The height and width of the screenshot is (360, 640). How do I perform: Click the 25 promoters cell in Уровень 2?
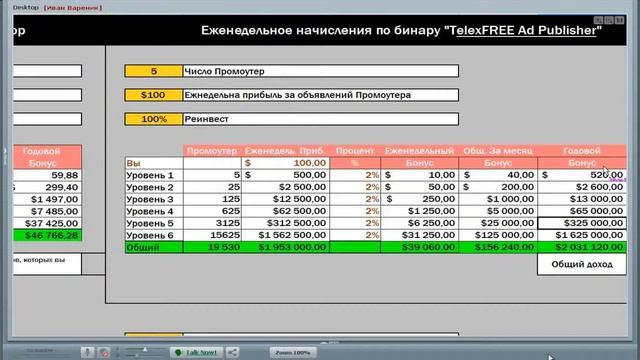(x=212, y=187)
